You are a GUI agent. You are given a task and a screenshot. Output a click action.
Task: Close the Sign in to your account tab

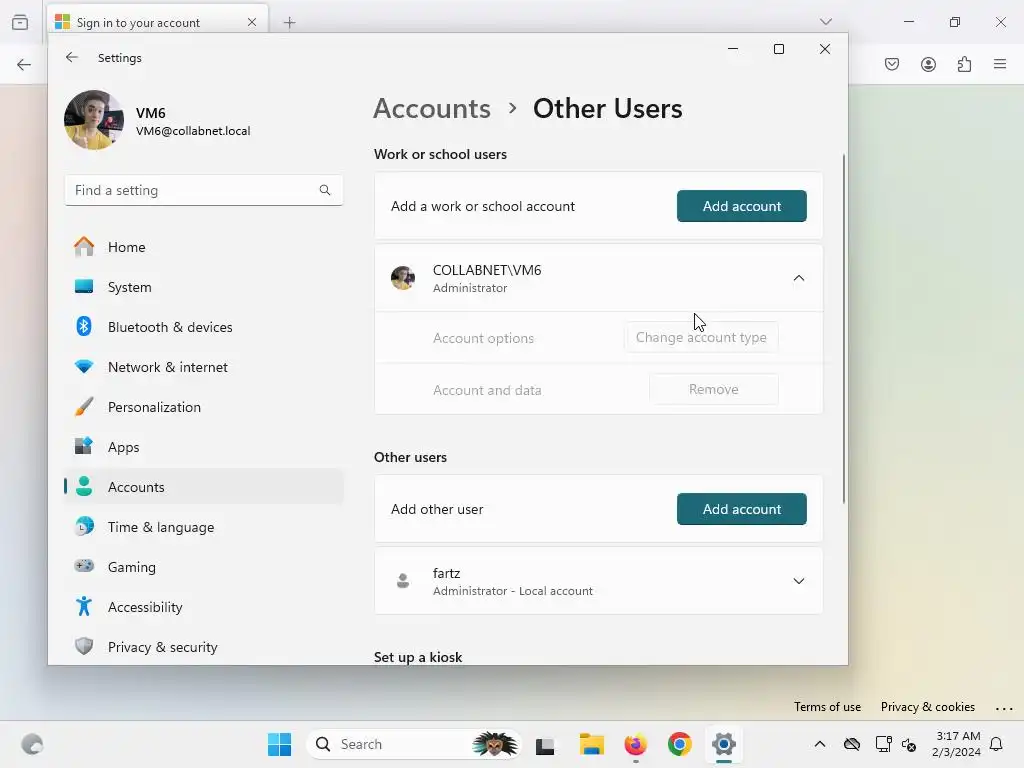[251, 22]
